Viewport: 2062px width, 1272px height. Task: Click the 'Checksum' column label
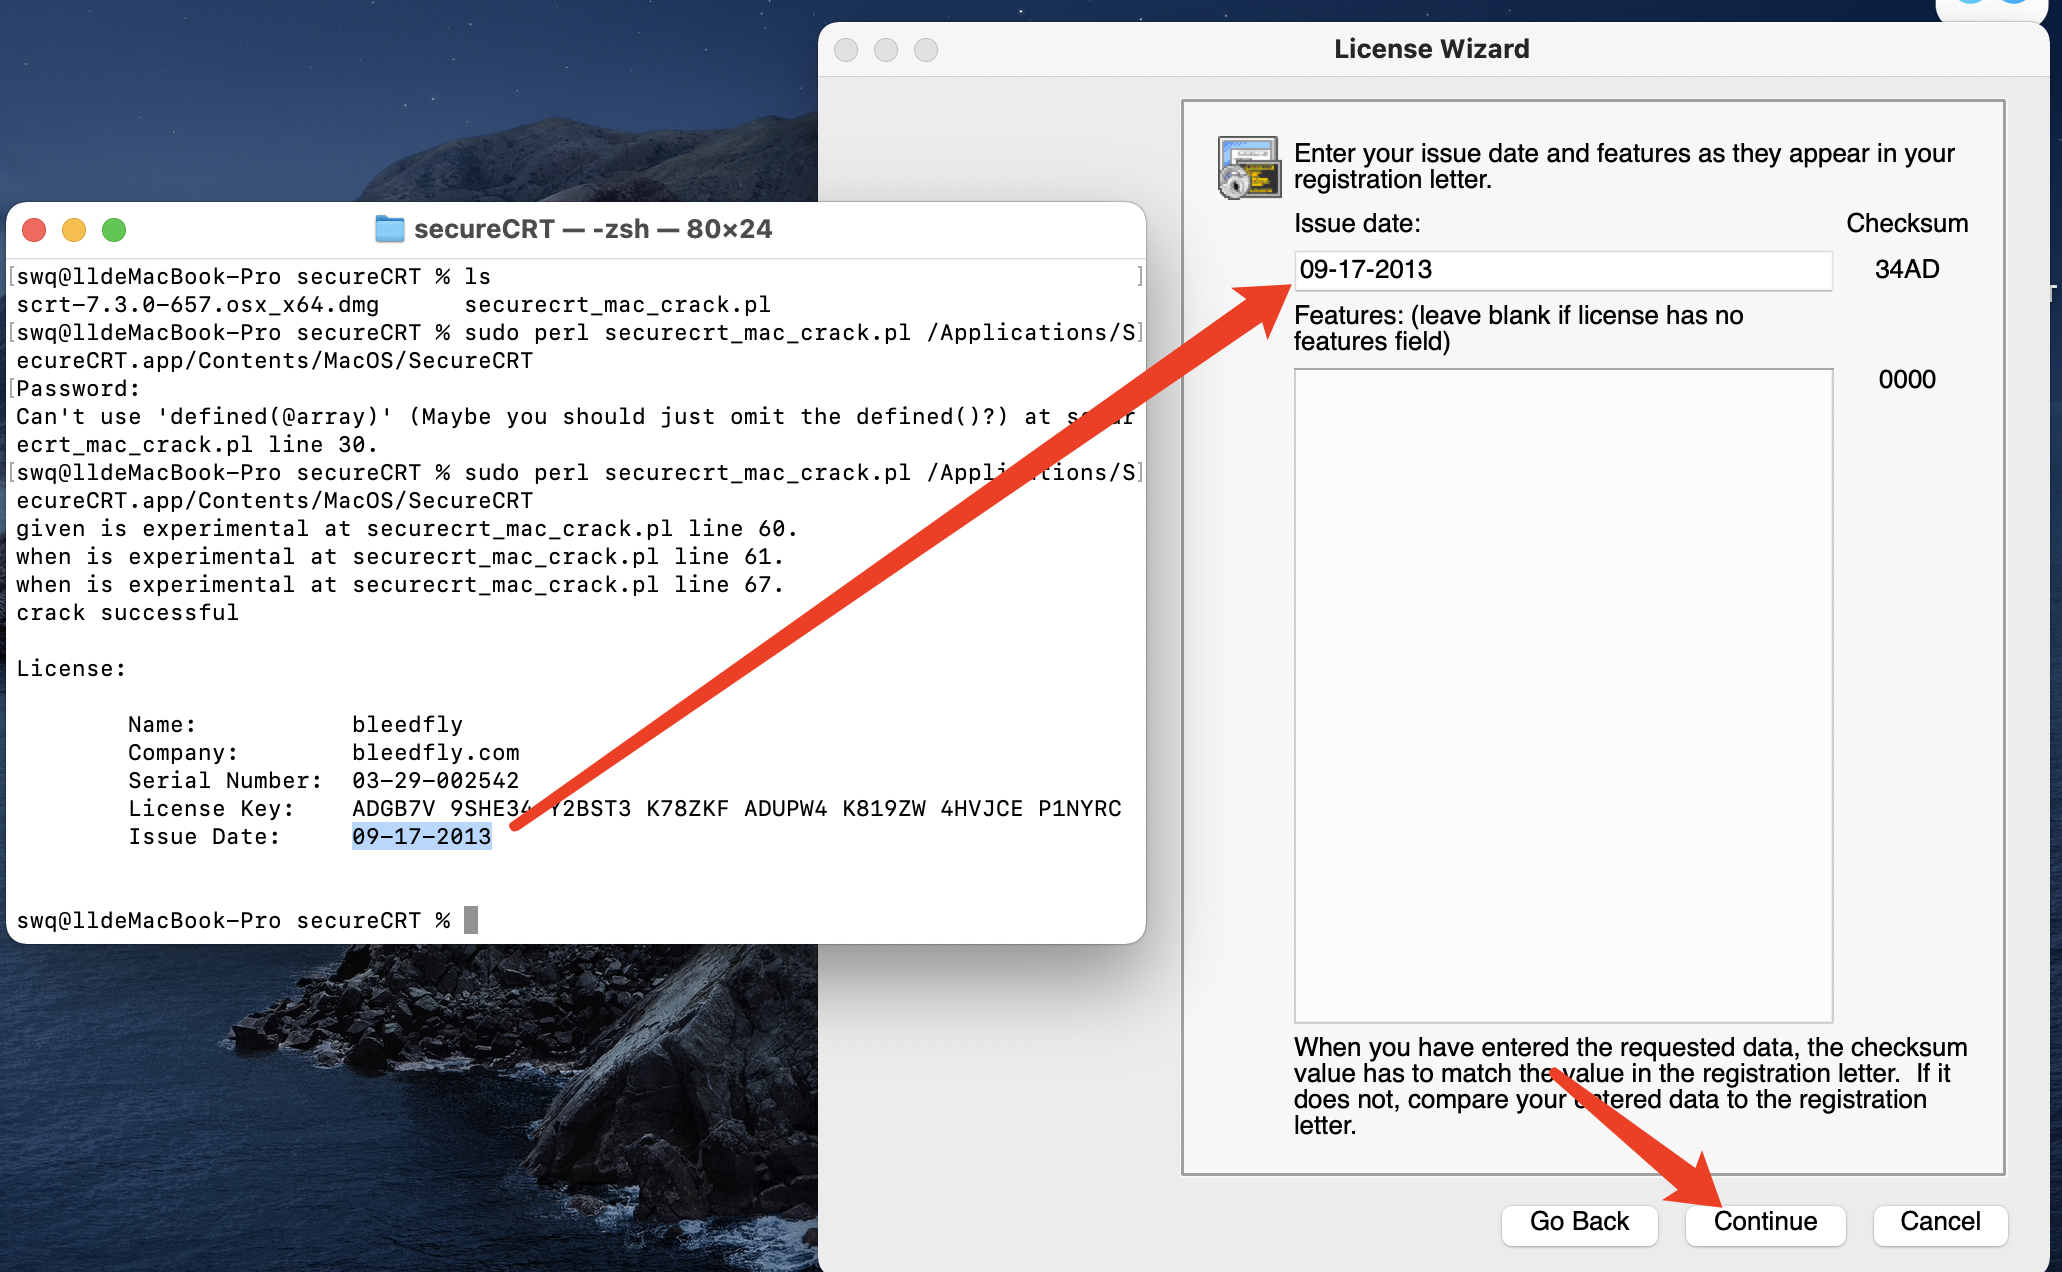point(1907,224)
